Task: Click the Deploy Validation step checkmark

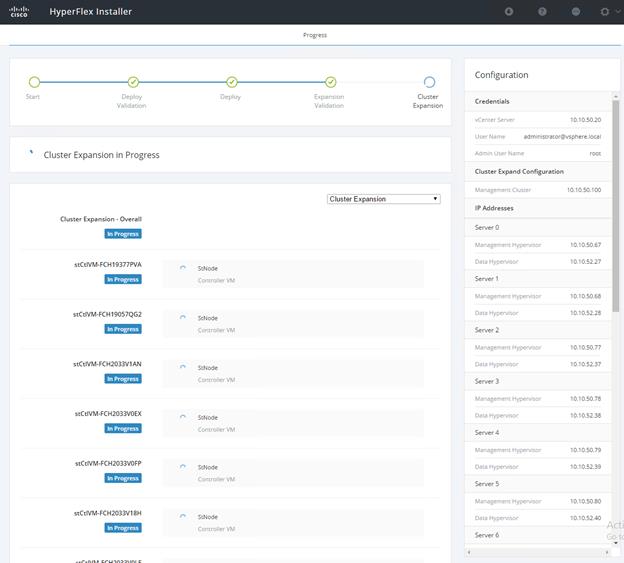Action: click(133, 82)
